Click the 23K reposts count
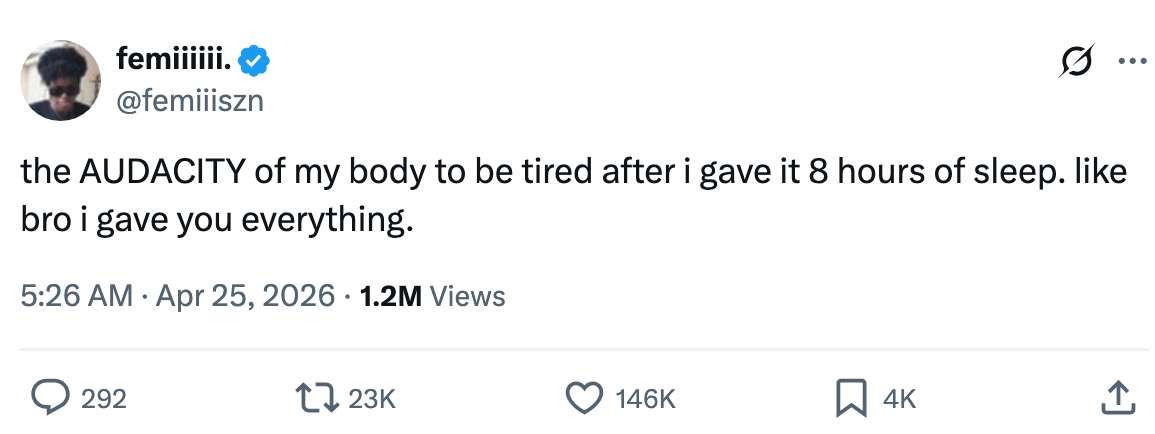This screenshot has width=1155, height=434. point(372,399)
